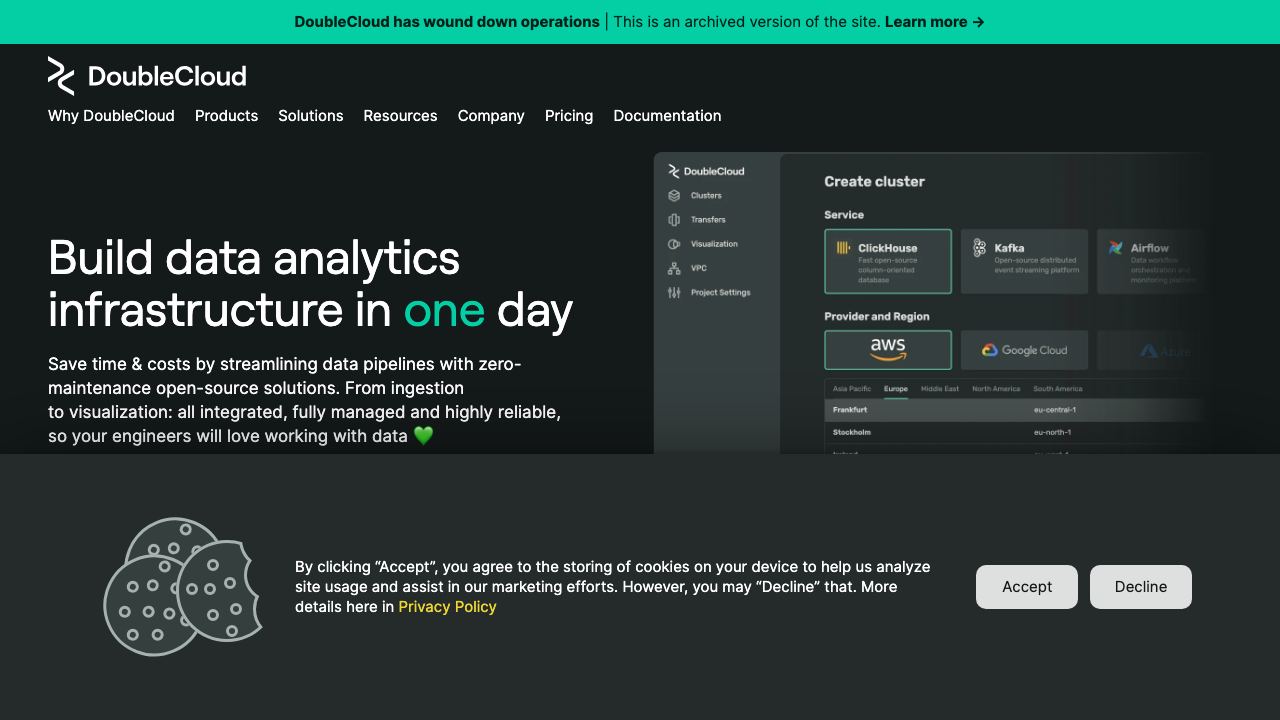Switch to the Asia Pacific region tab
The height and width of the screenshot is (720, 1280).
(x=852, y=389)
